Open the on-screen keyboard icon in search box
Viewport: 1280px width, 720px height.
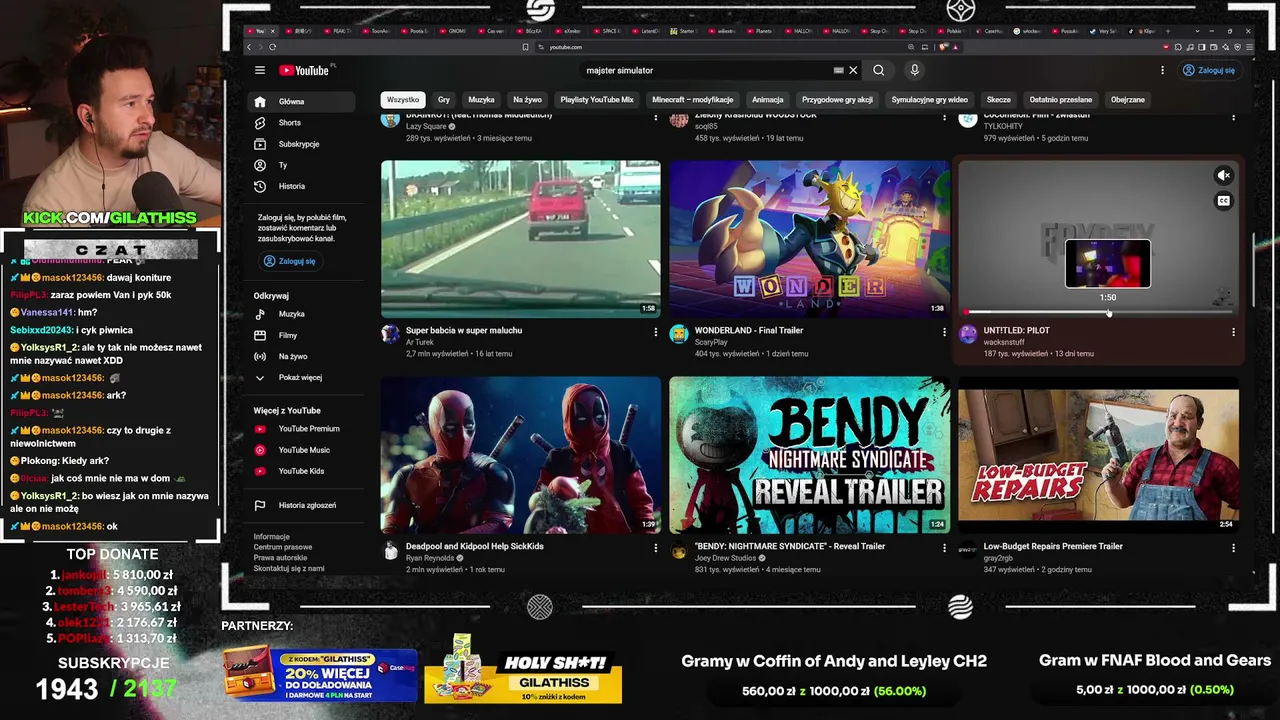tap(838, 70)
